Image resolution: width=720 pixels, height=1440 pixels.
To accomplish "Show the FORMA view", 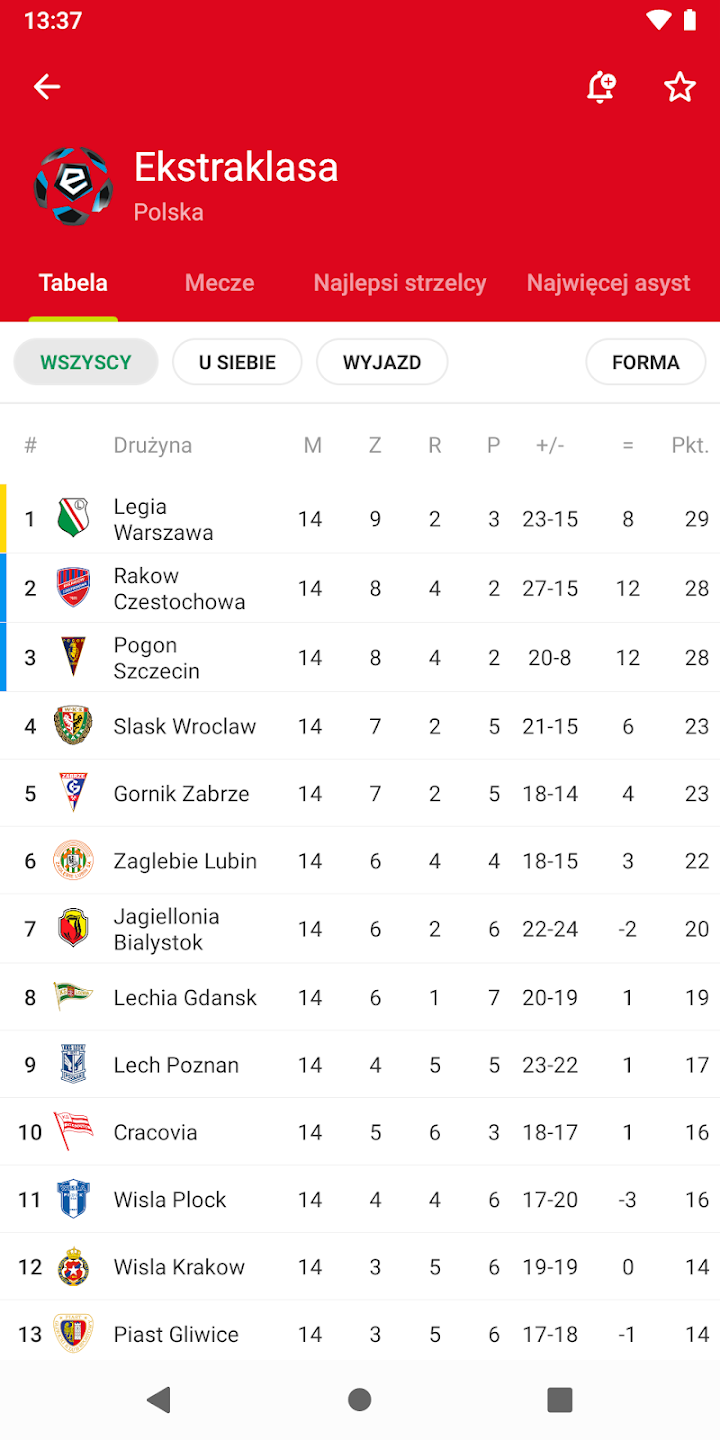I will coord(645,362).
